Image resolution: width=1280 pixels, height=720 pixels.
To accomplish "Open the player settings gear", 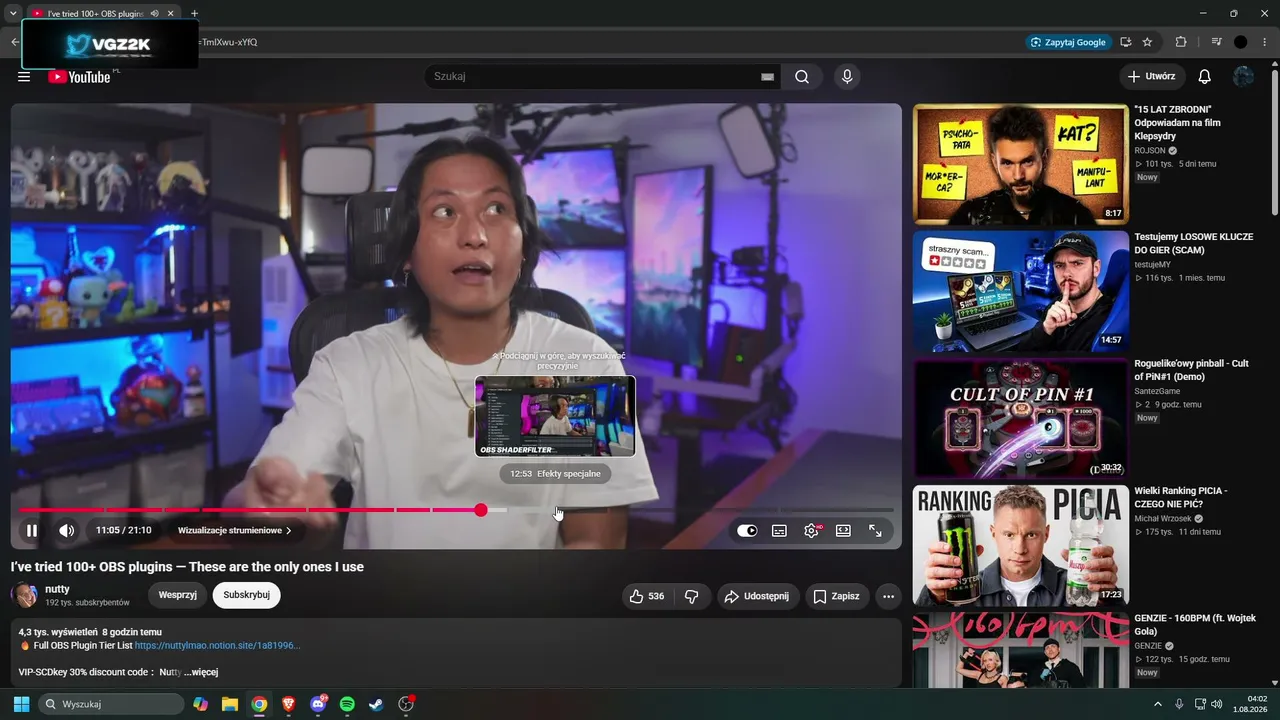I will pos(811,531).
